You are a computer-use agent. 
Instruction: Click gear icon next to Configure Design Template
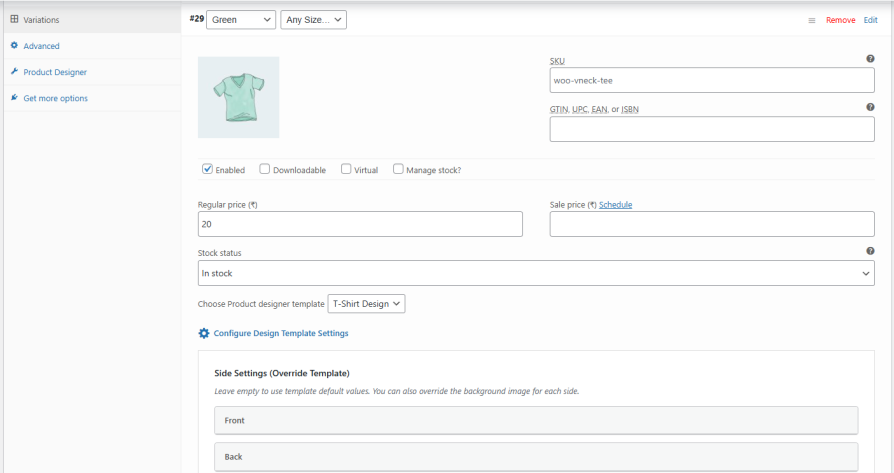coord(204,333)
